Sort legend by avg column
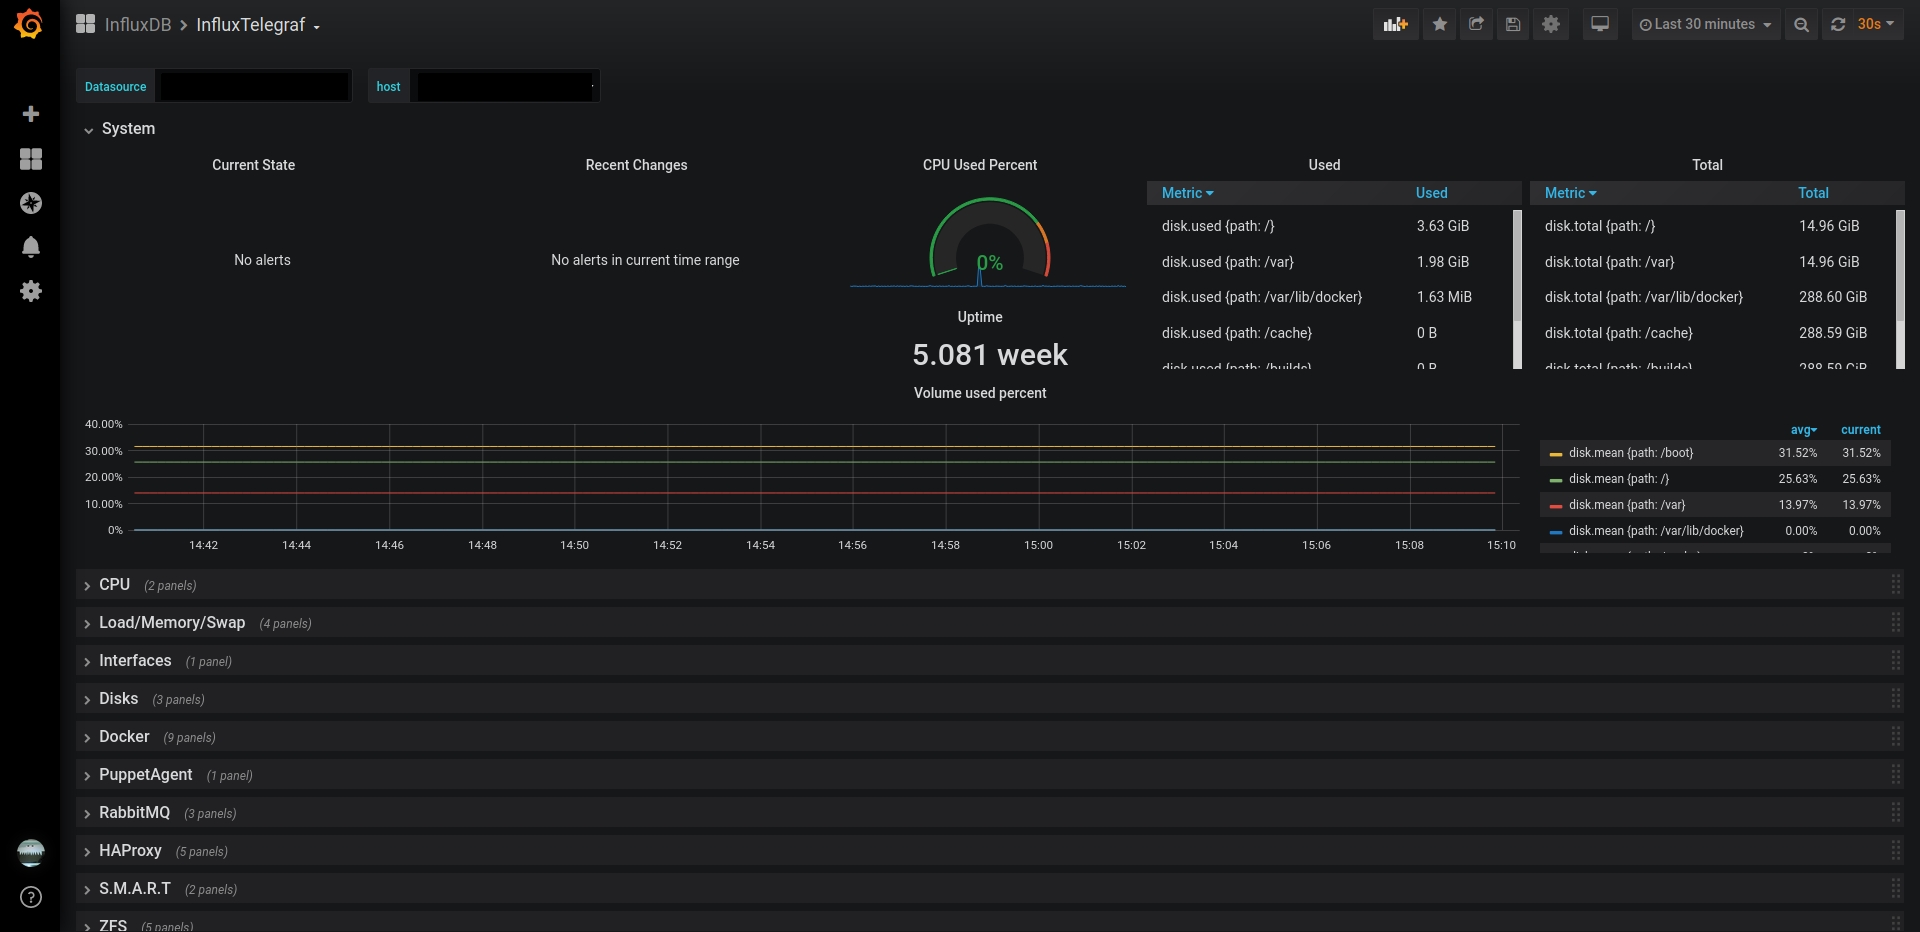 [x=1803, y=430]
